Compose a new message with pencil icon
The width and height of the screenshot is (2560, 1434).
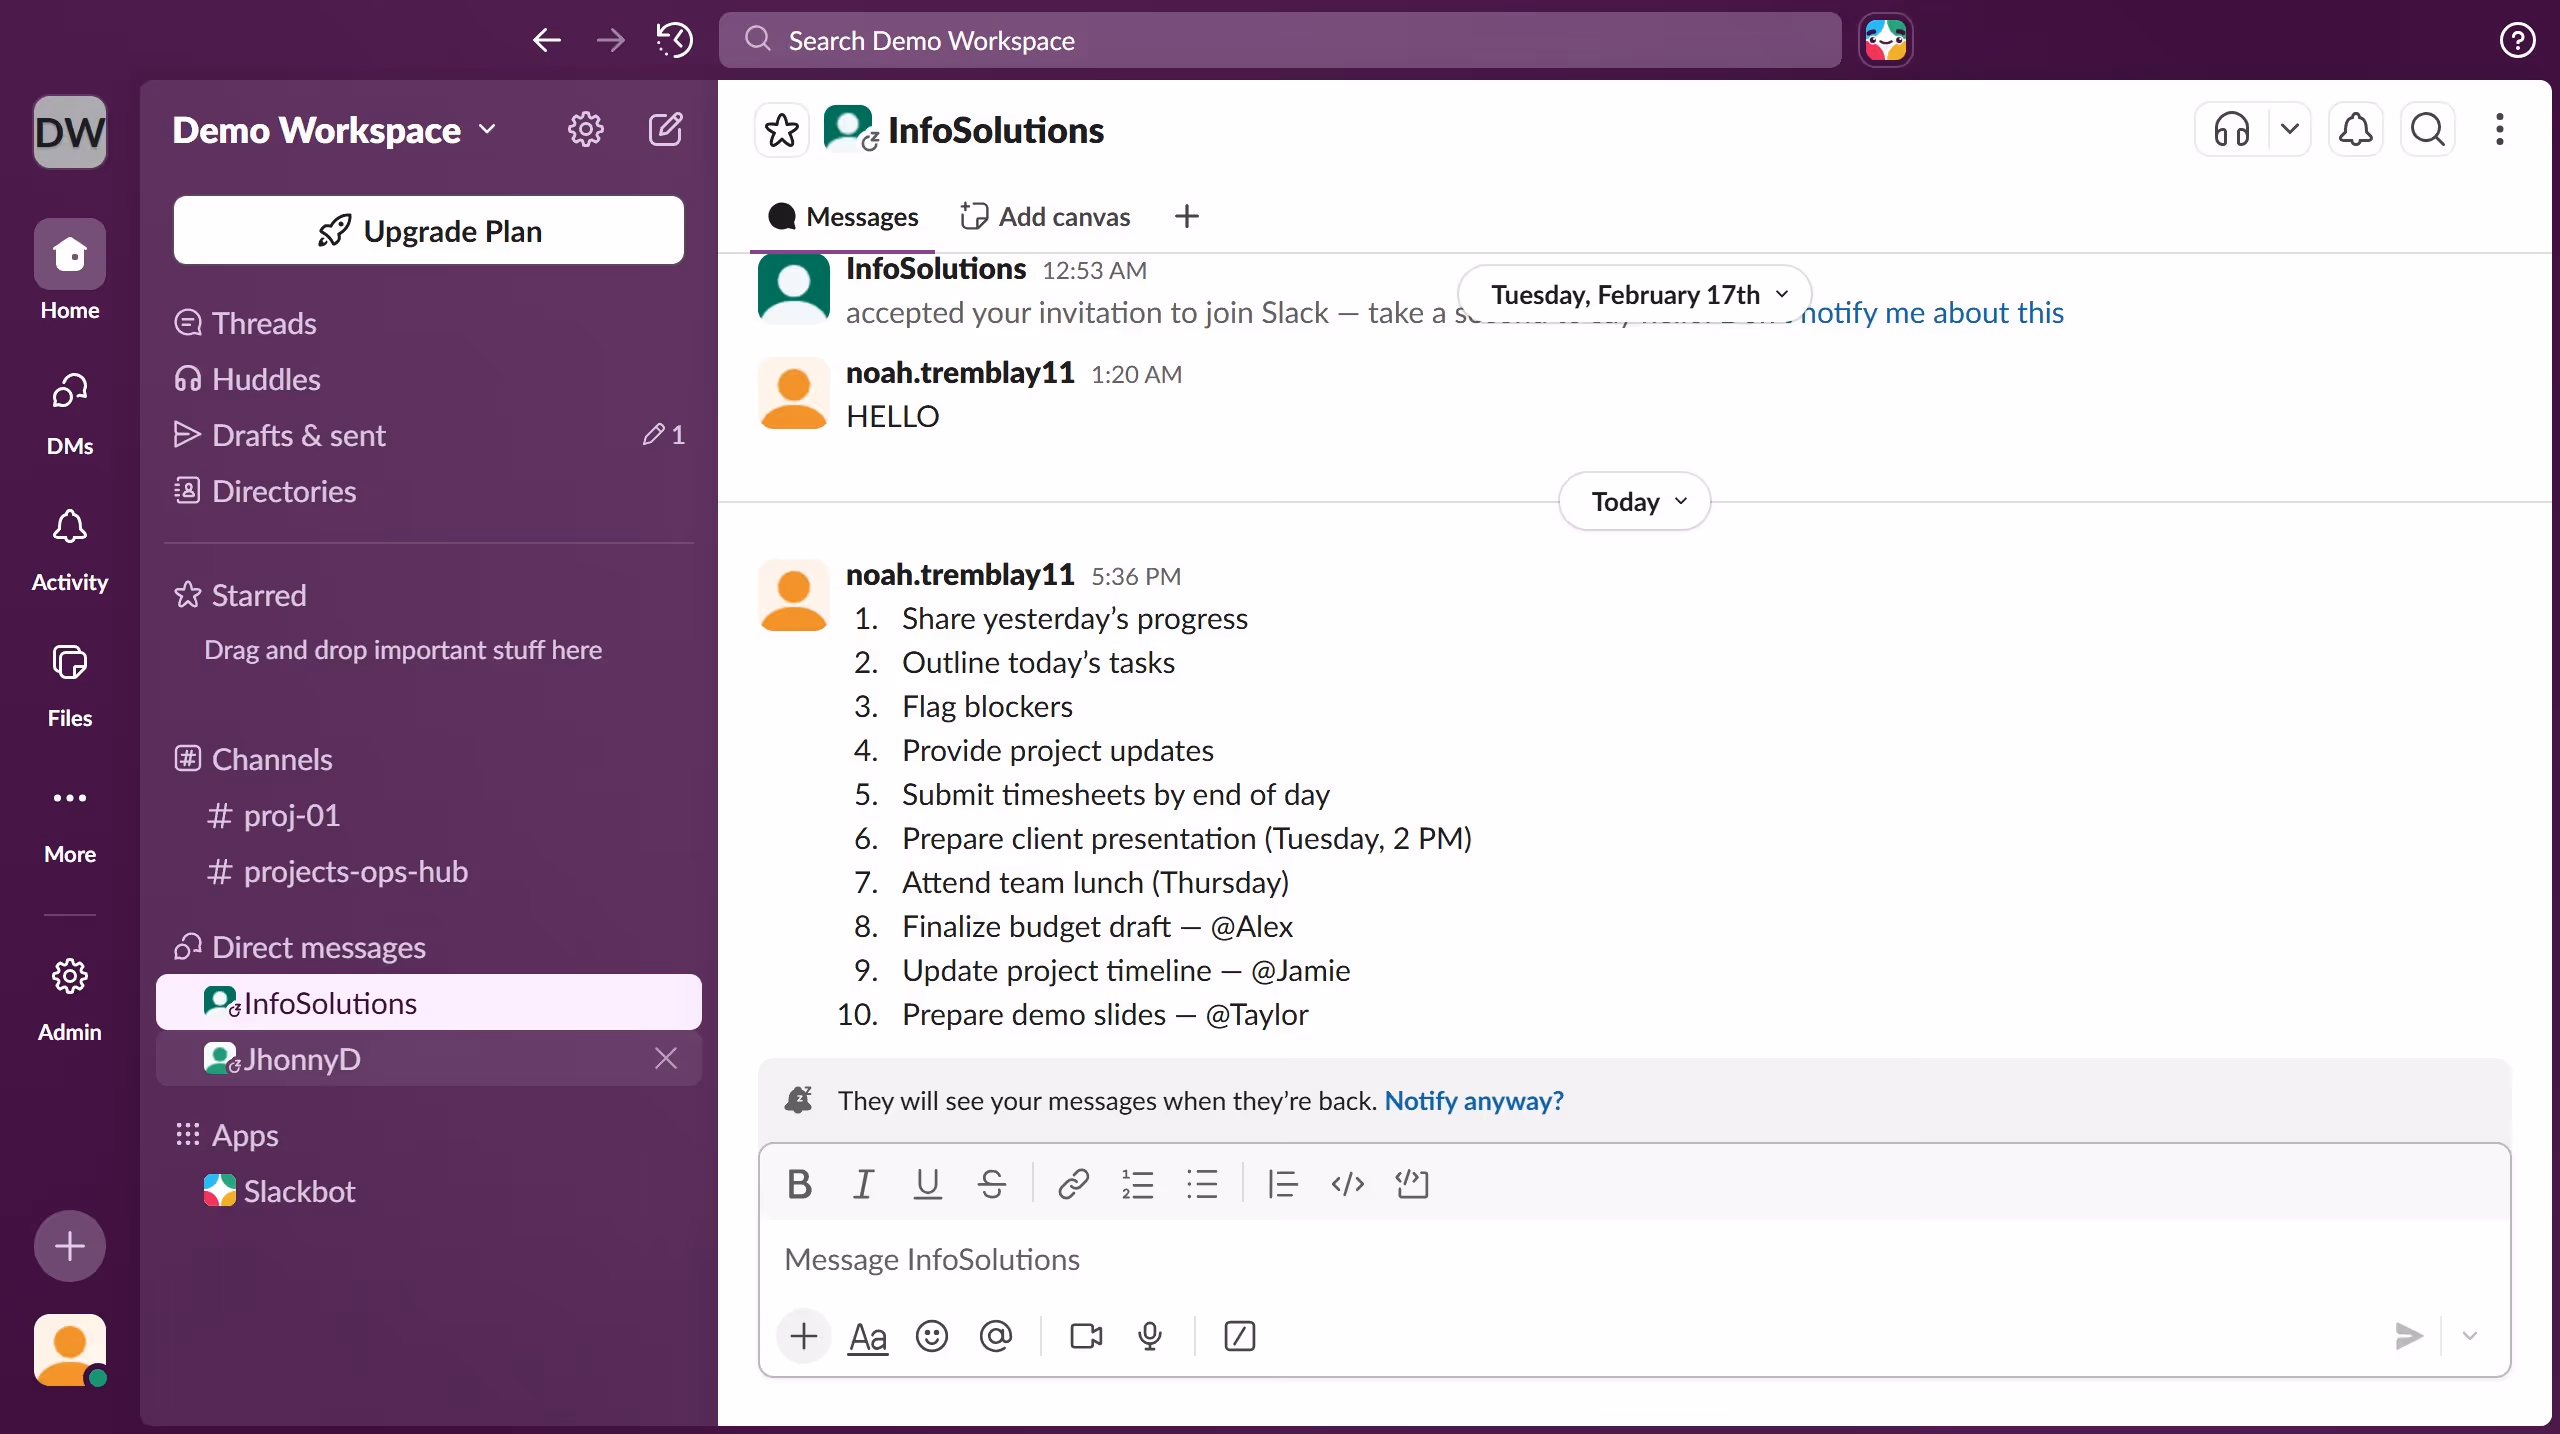click(666, 130)
